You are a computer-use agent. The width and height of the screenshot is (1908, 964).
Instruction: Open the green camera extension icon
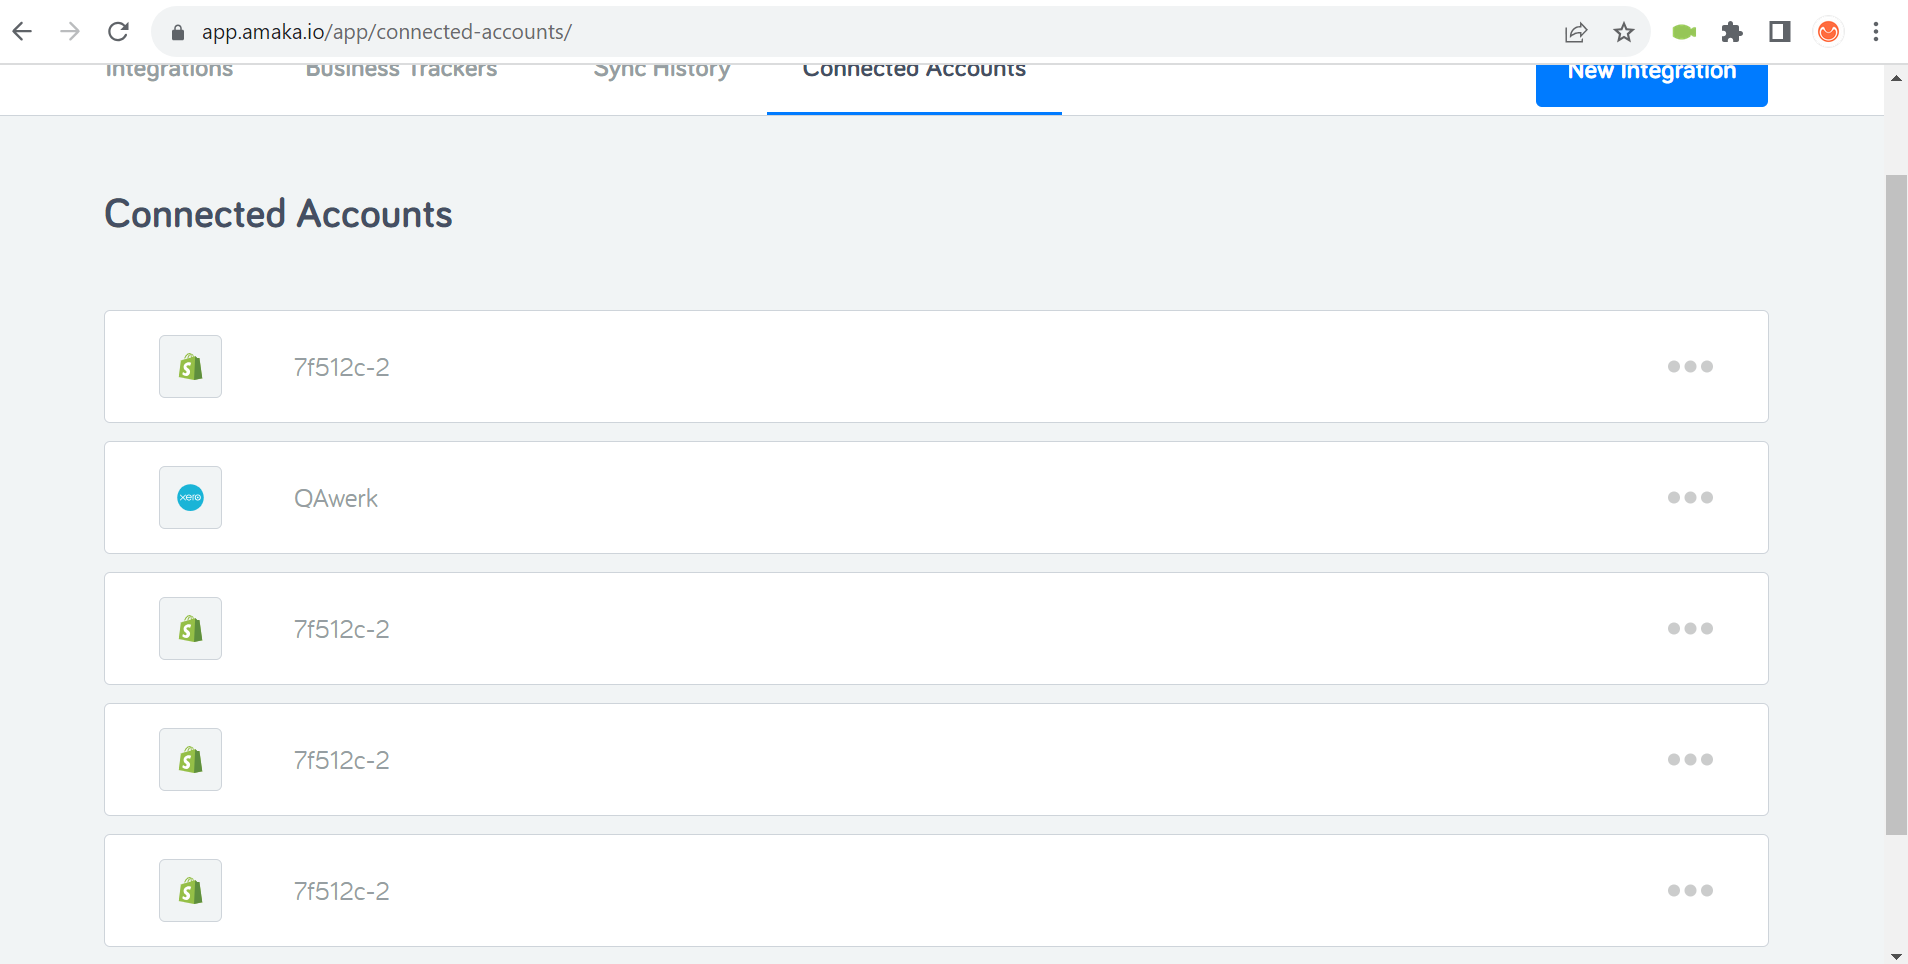(1684, 32)
